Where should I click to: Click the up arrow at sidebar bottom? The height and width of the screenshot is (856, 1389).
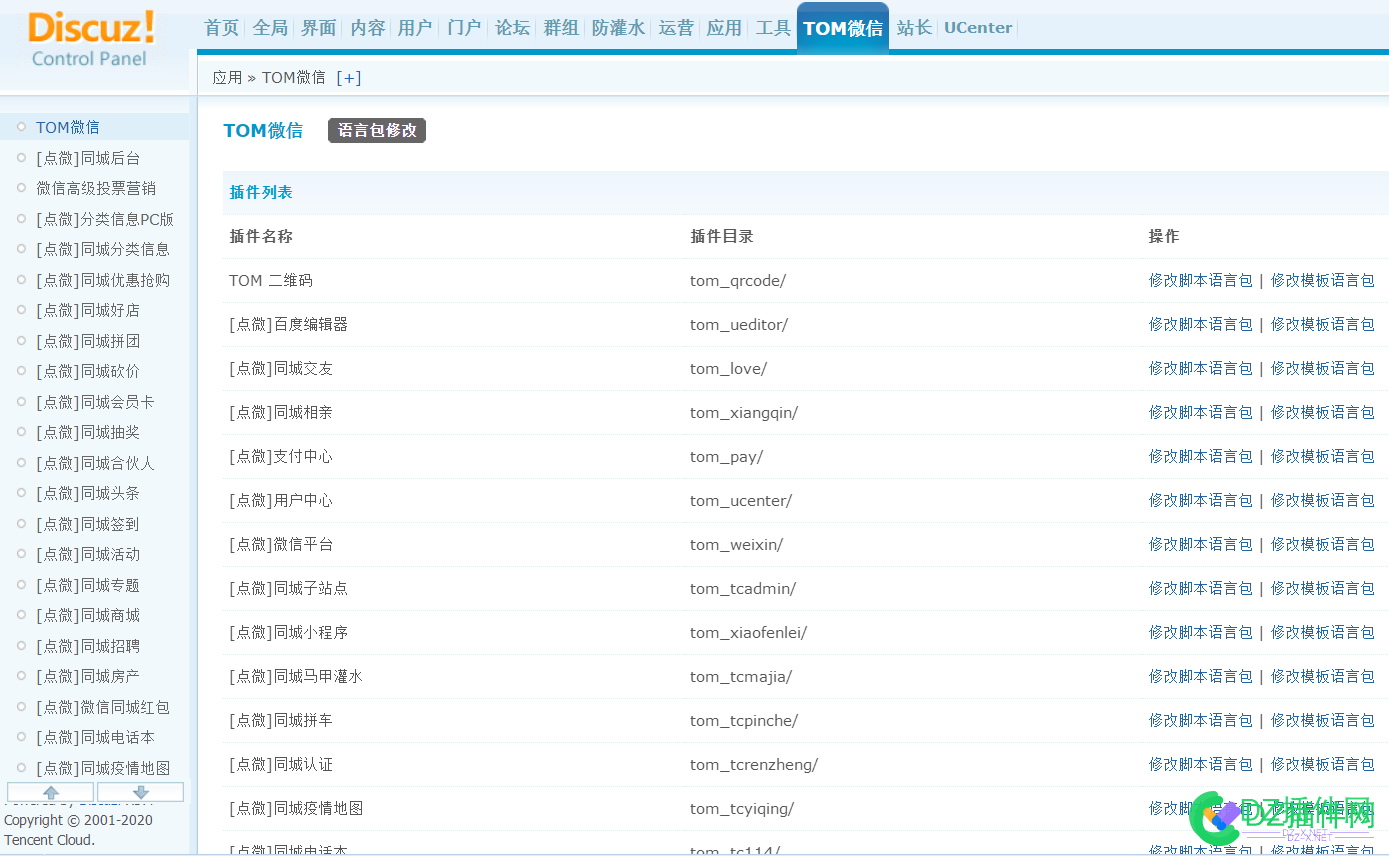click(x=49, y=791)
